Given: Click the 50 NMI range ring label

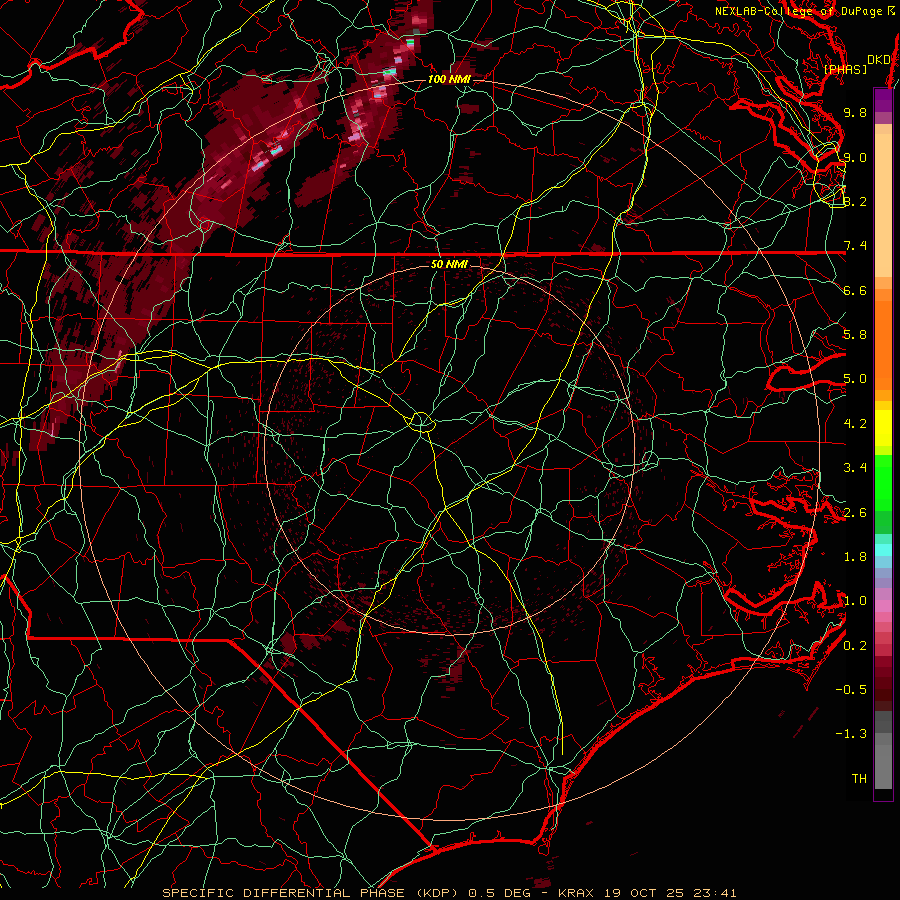Looking at the screenshot, I should pyautogui.click(x=449, y=264).
